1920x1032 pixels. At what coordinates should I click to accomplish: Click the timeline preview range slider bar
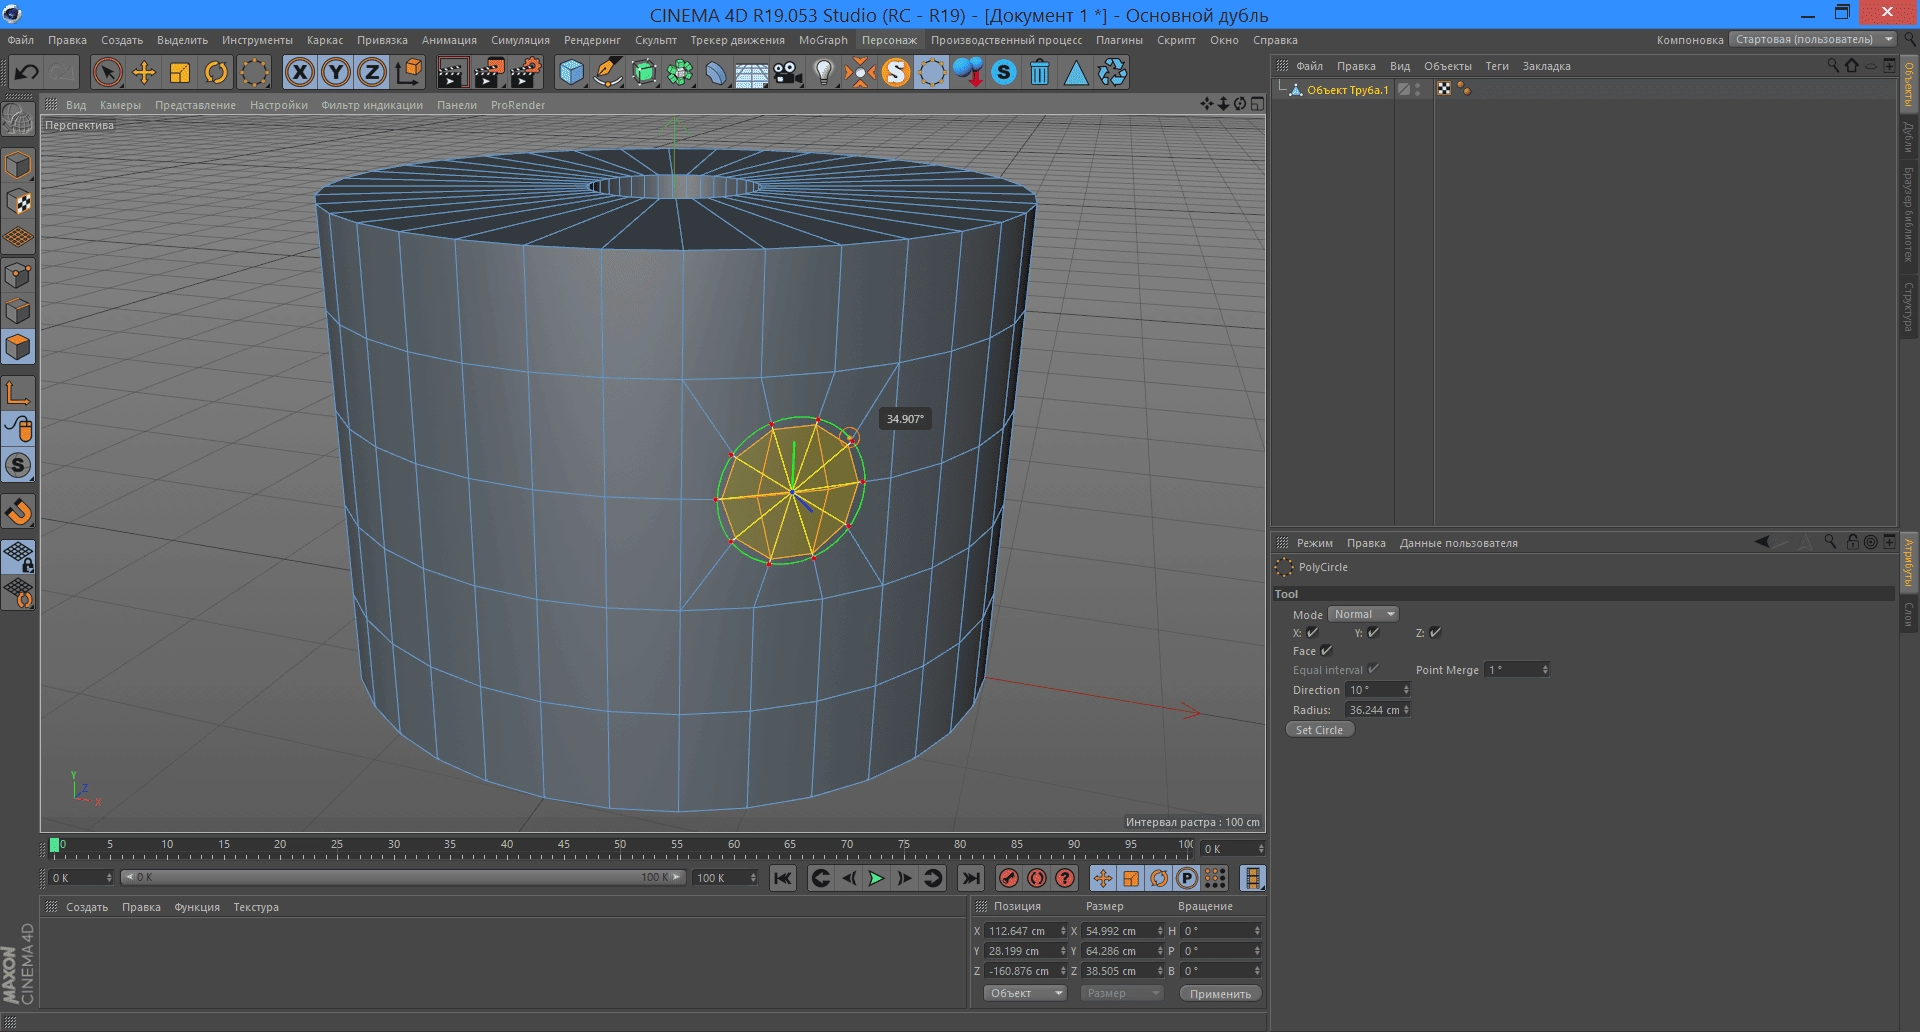[x=403, y=877]
